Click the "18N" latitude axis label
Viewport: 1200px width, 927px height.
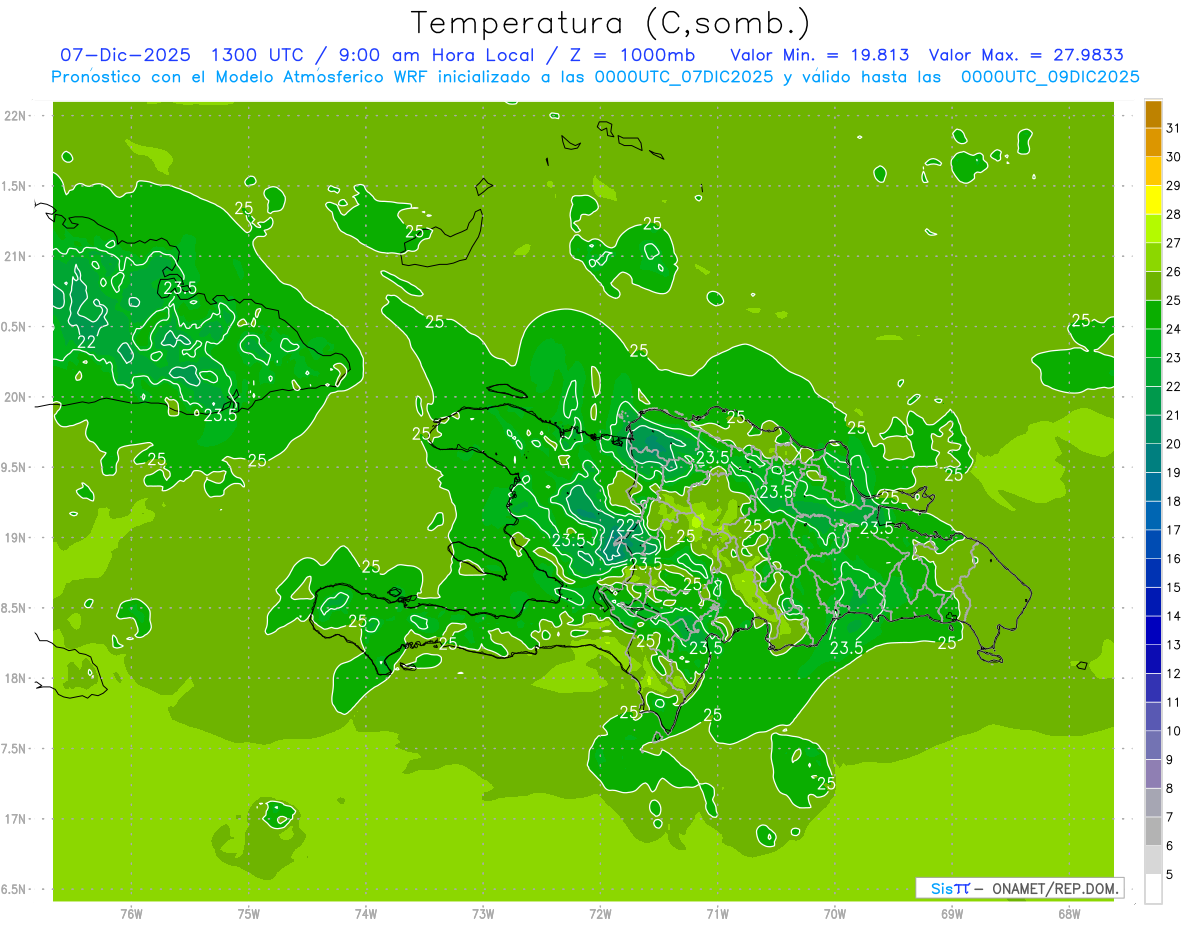click(x=16, y=679)
